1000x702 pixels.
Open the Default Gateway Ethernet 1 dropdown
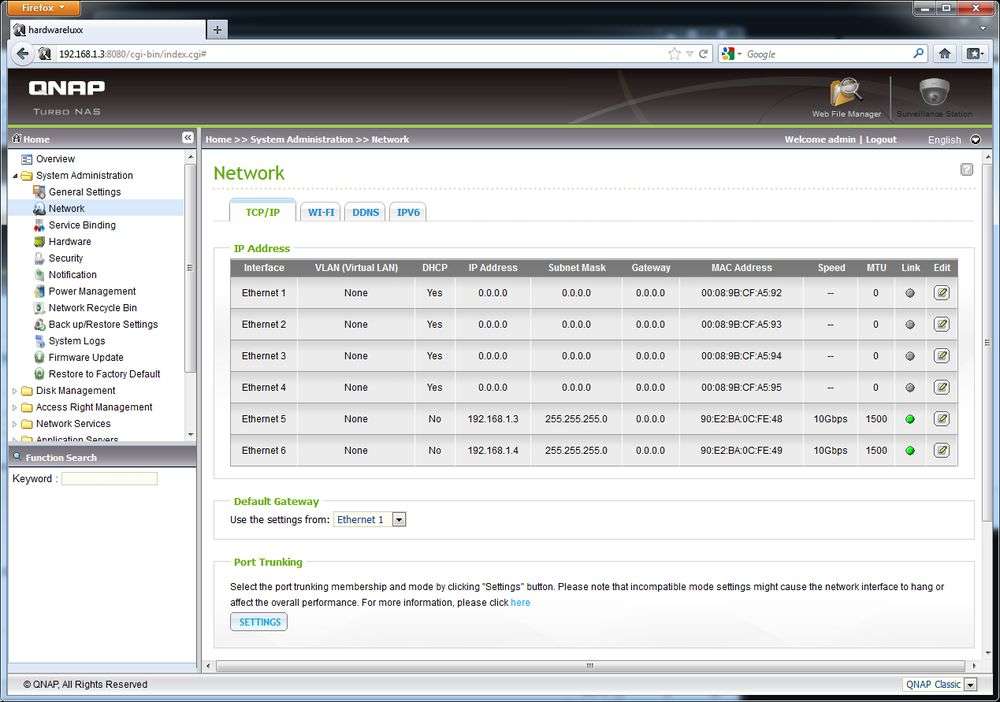[369, 520]
